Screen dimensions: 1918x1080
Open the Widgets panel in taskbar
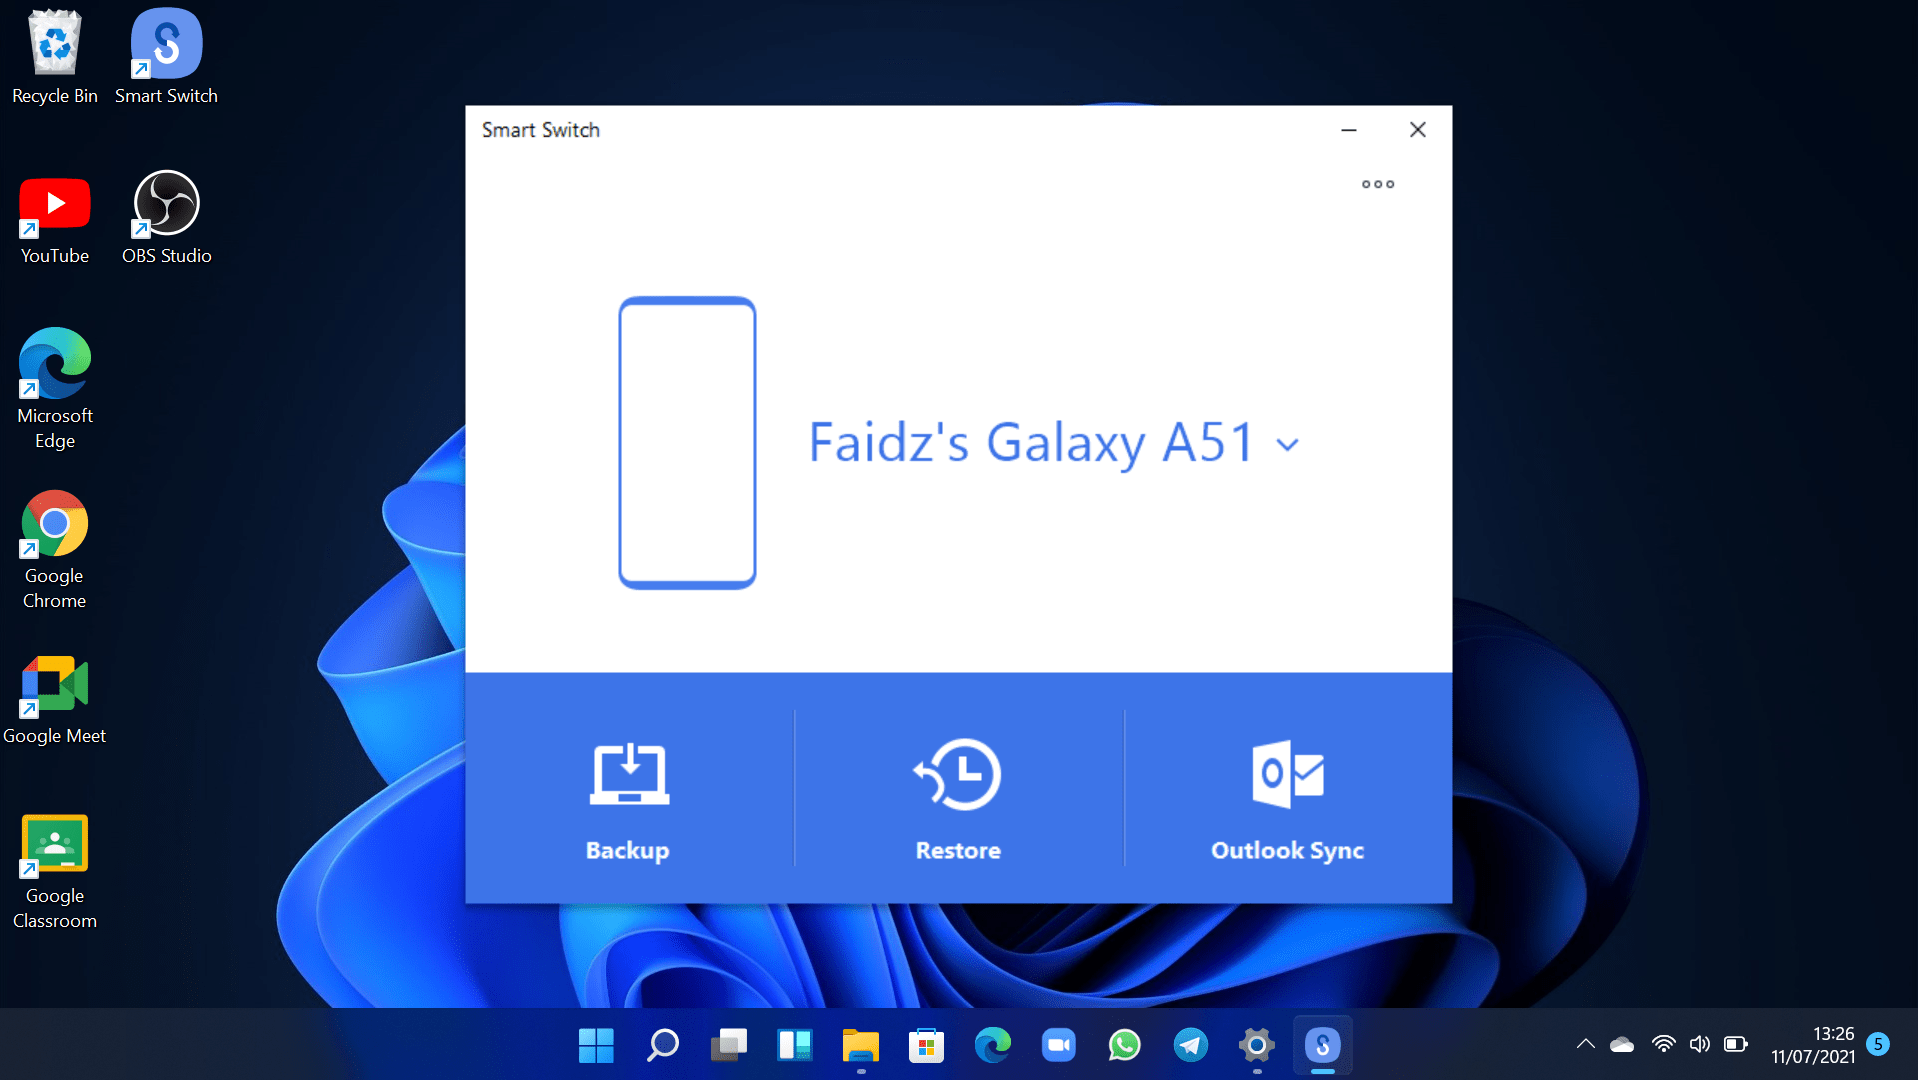click(794, 1046)
